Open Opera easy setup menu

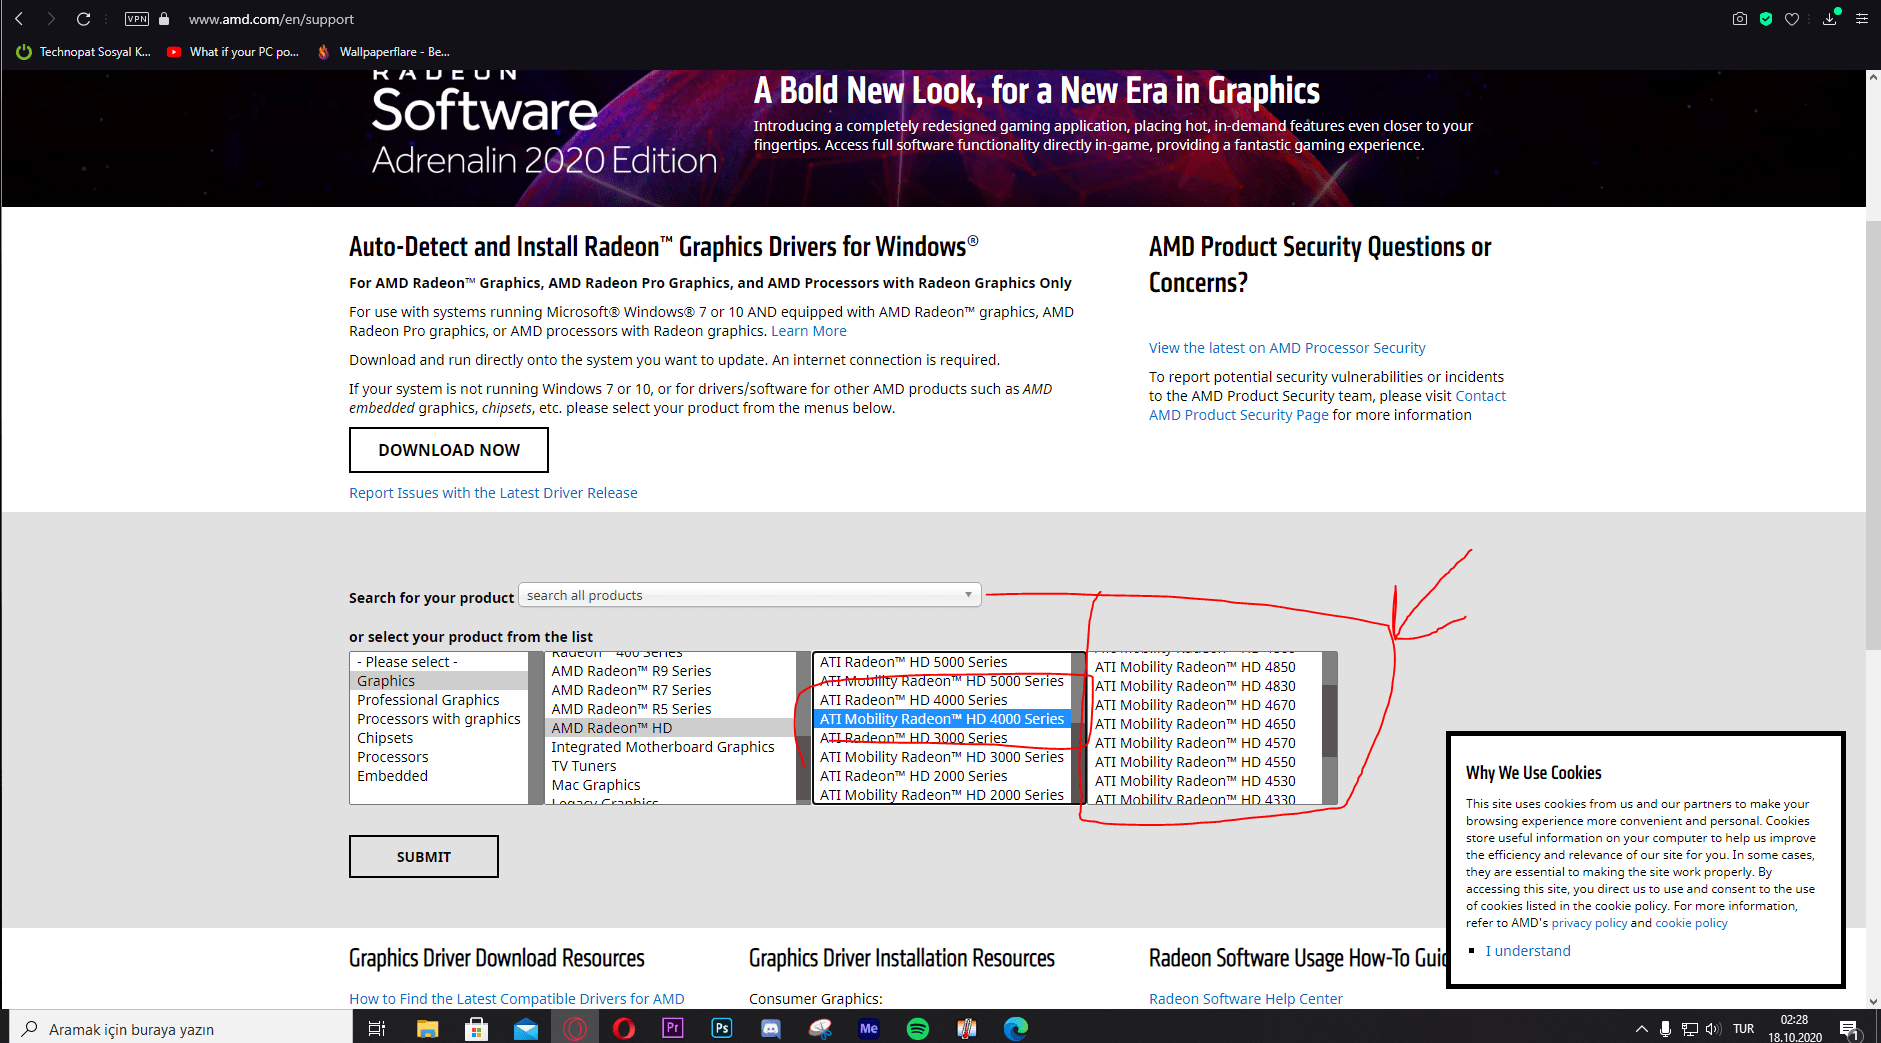[1862, 19]
